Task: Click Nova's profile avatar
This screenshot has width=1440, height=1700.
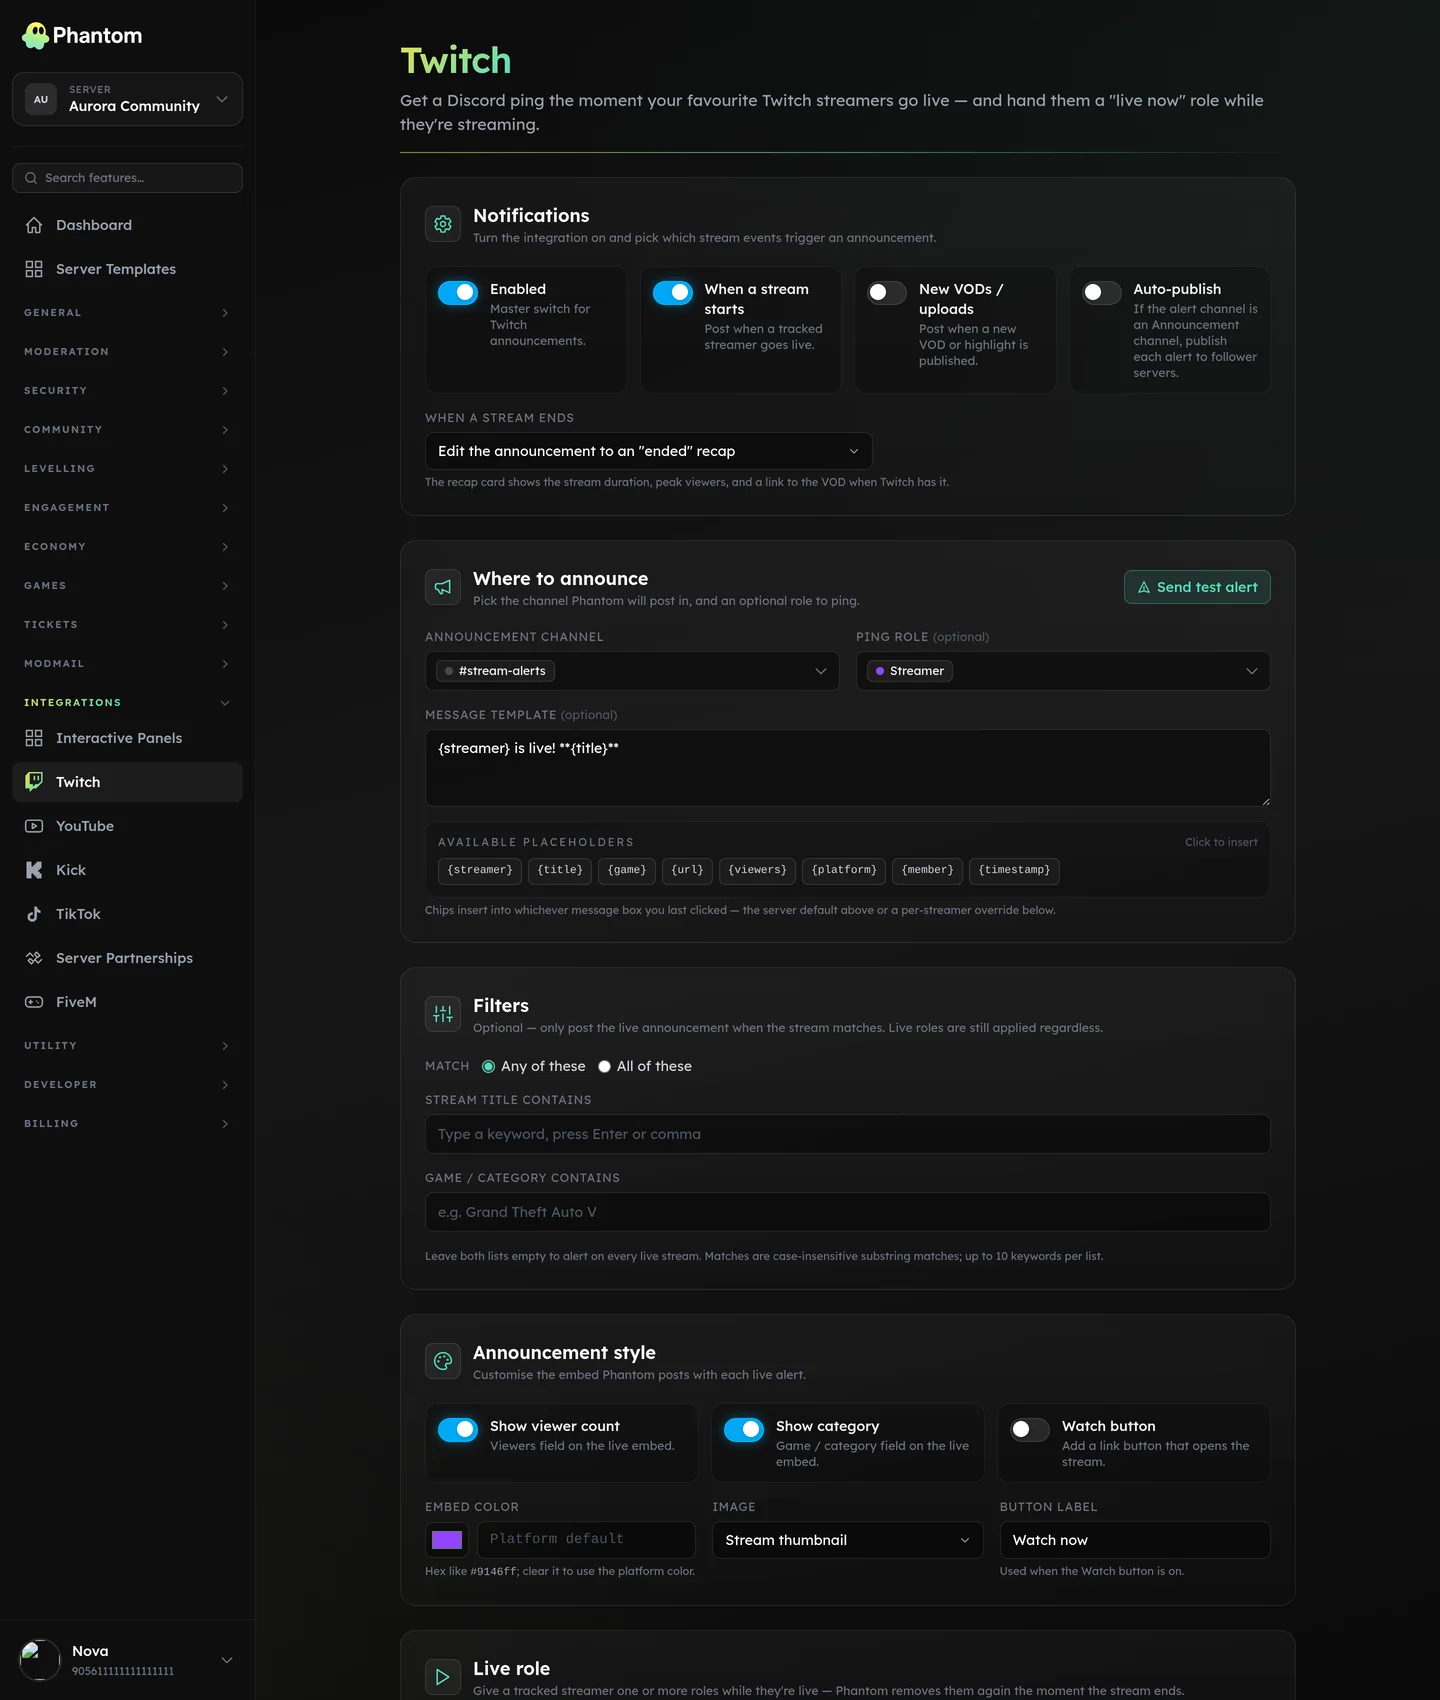Action: (x=40, y=1660)
